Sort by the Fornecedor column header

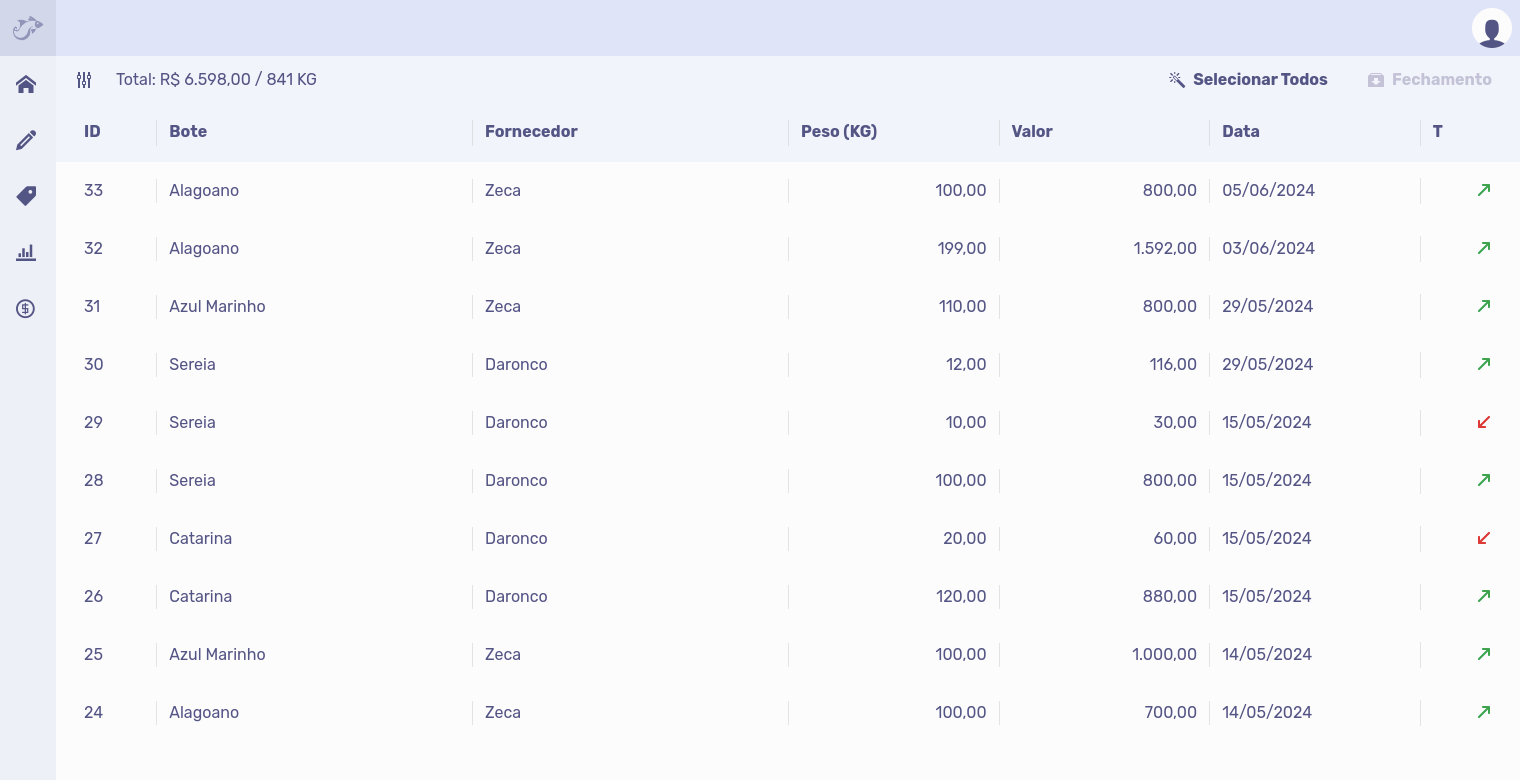click(x=531, y=131)
